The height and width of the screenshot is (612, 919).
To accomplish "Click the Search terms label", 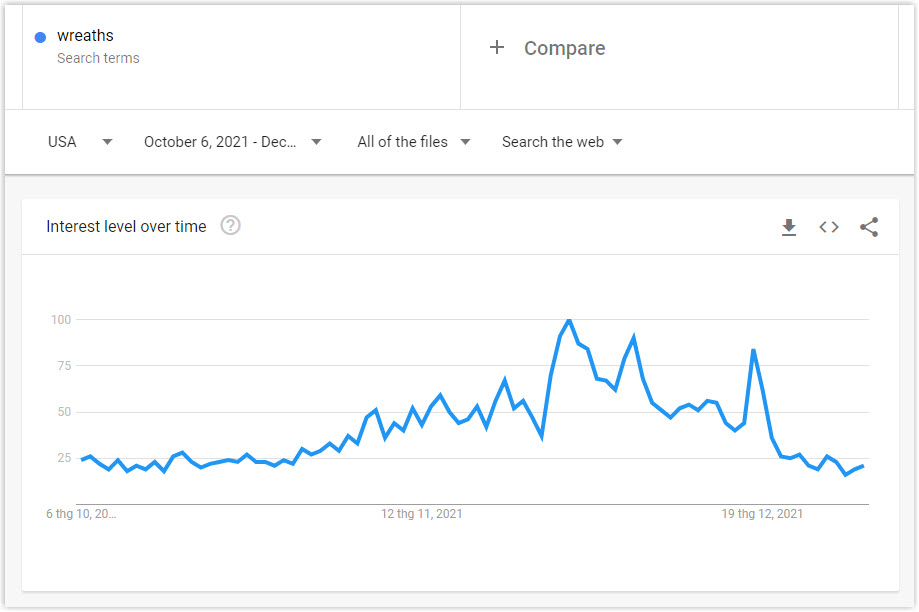I will 98,58.
